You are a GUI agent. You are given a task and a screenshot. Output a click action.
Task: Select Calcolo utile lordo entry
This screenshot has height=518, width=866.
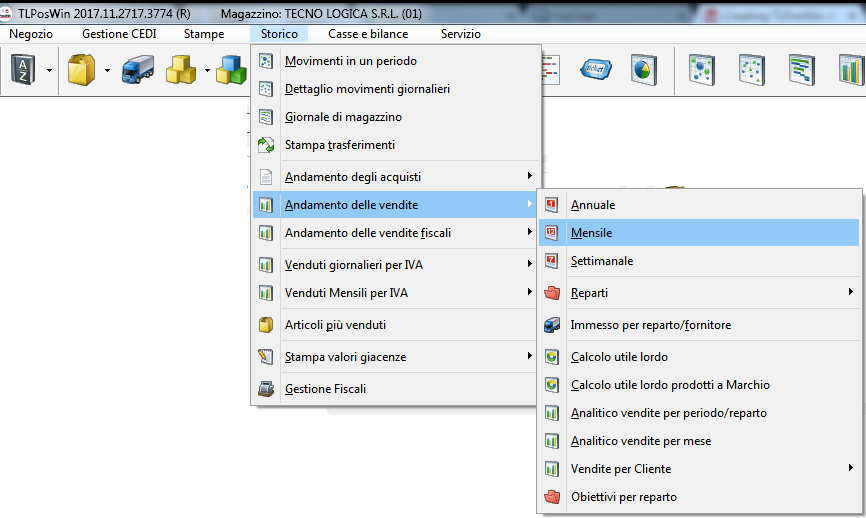tap(618, 357)
